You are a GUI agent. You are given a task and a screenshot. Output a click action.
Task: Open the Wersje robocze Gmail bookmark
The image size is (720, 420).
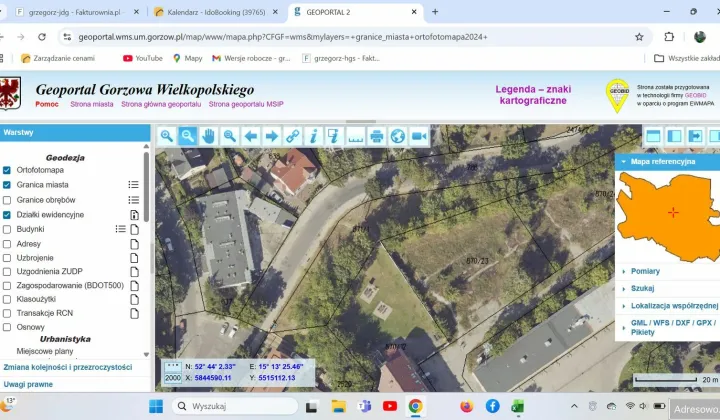(251, 58)
